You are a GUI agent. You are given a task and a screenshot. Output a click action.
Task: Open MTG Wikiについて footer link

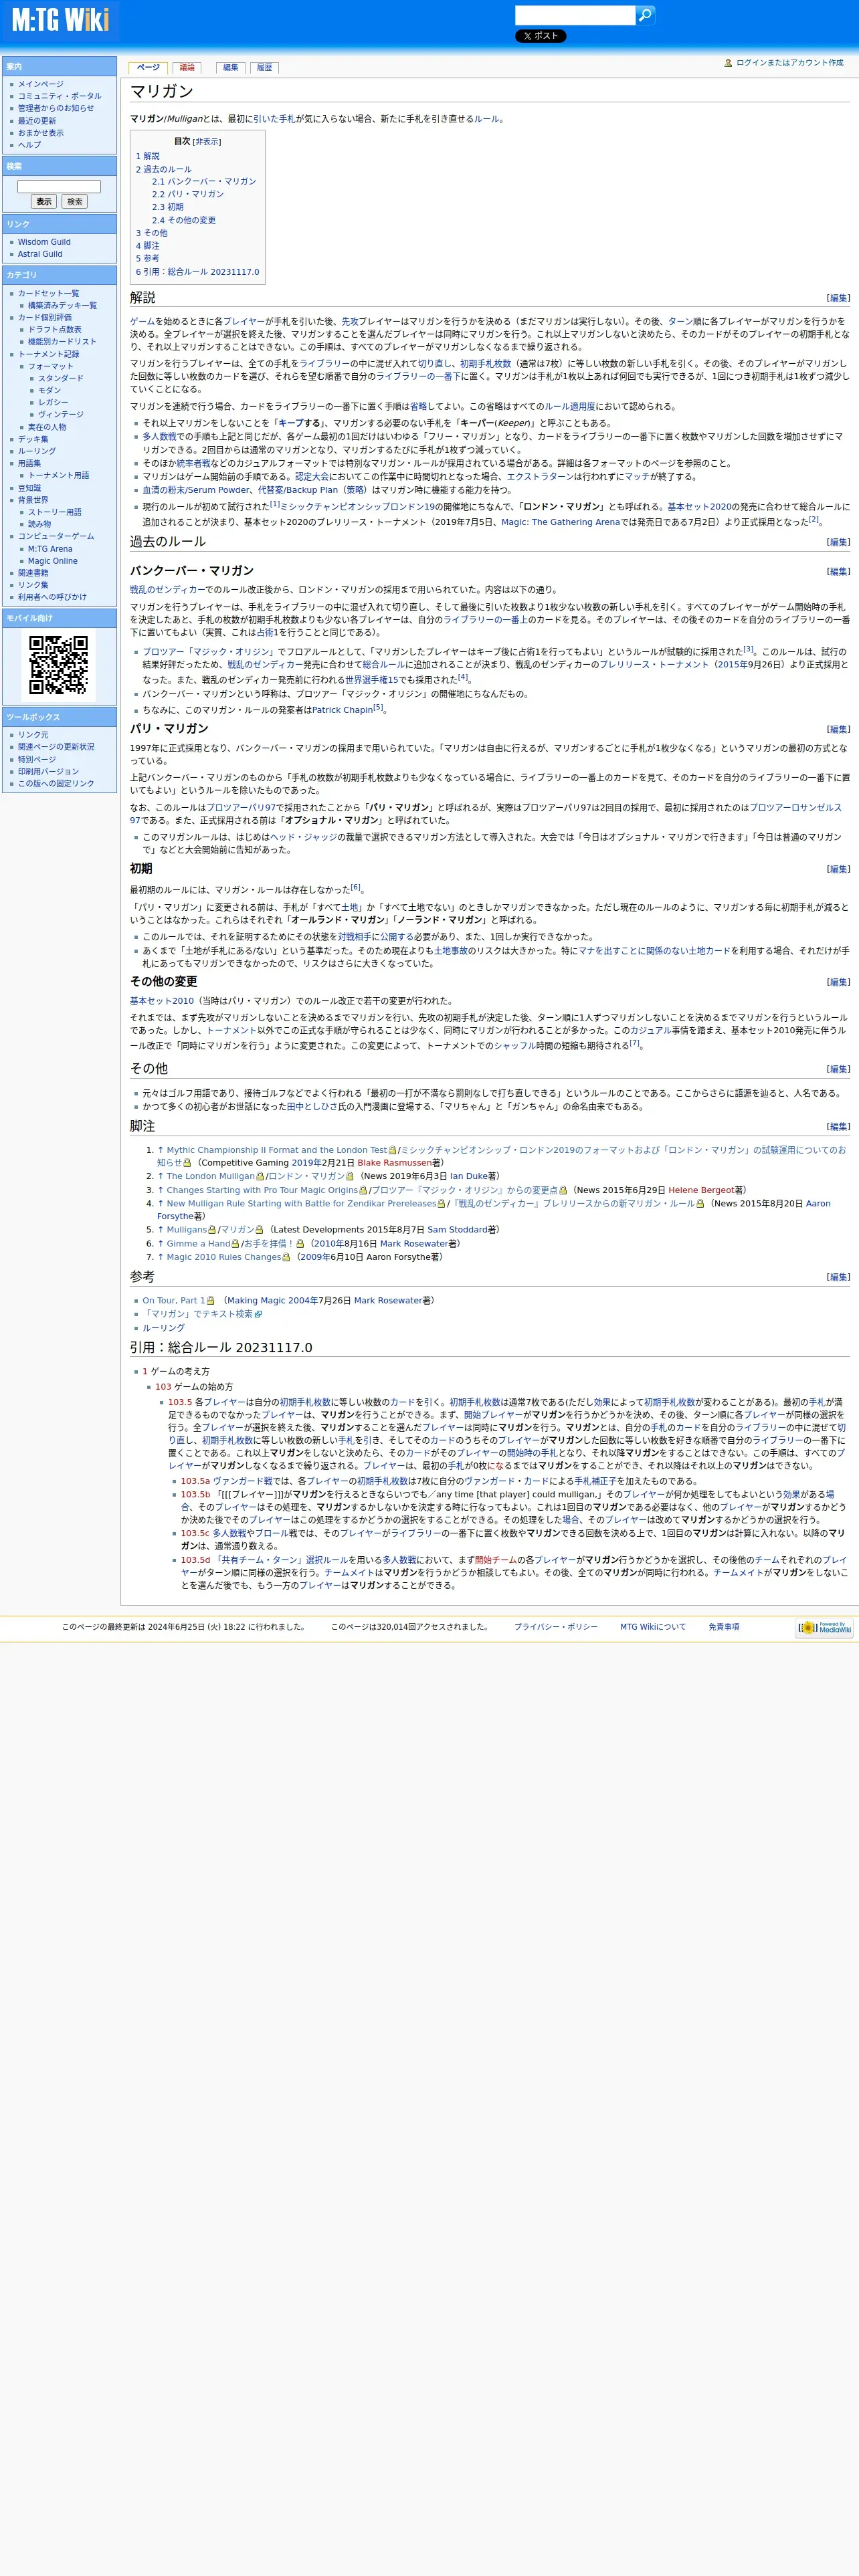click(x=653, y=1627)
